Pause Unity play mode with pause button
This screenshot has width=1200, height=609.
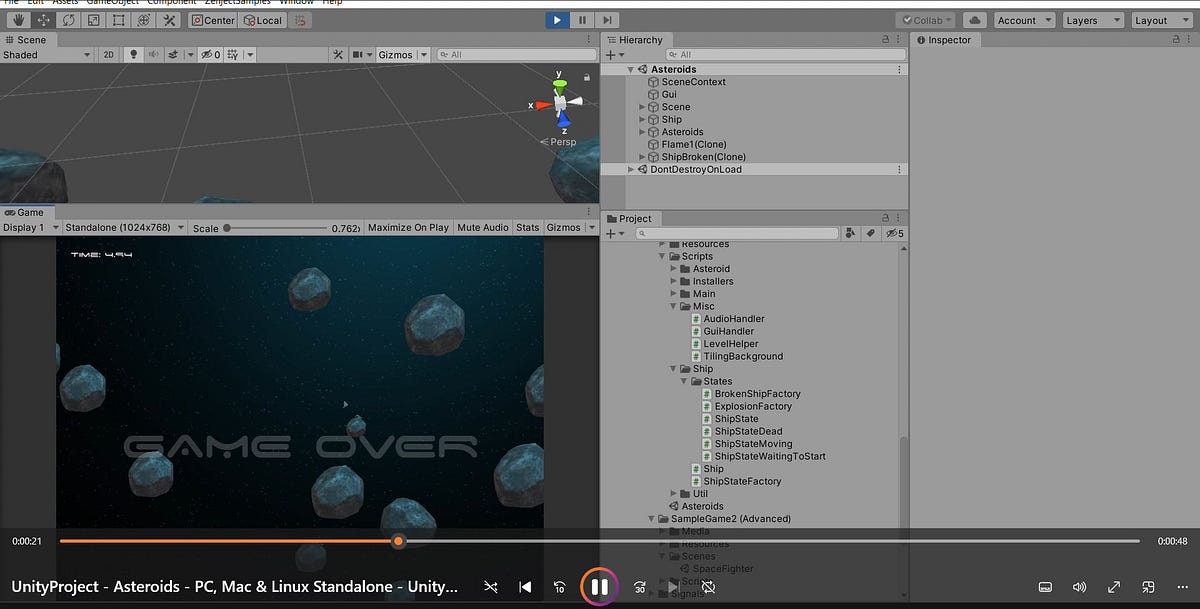581,19
